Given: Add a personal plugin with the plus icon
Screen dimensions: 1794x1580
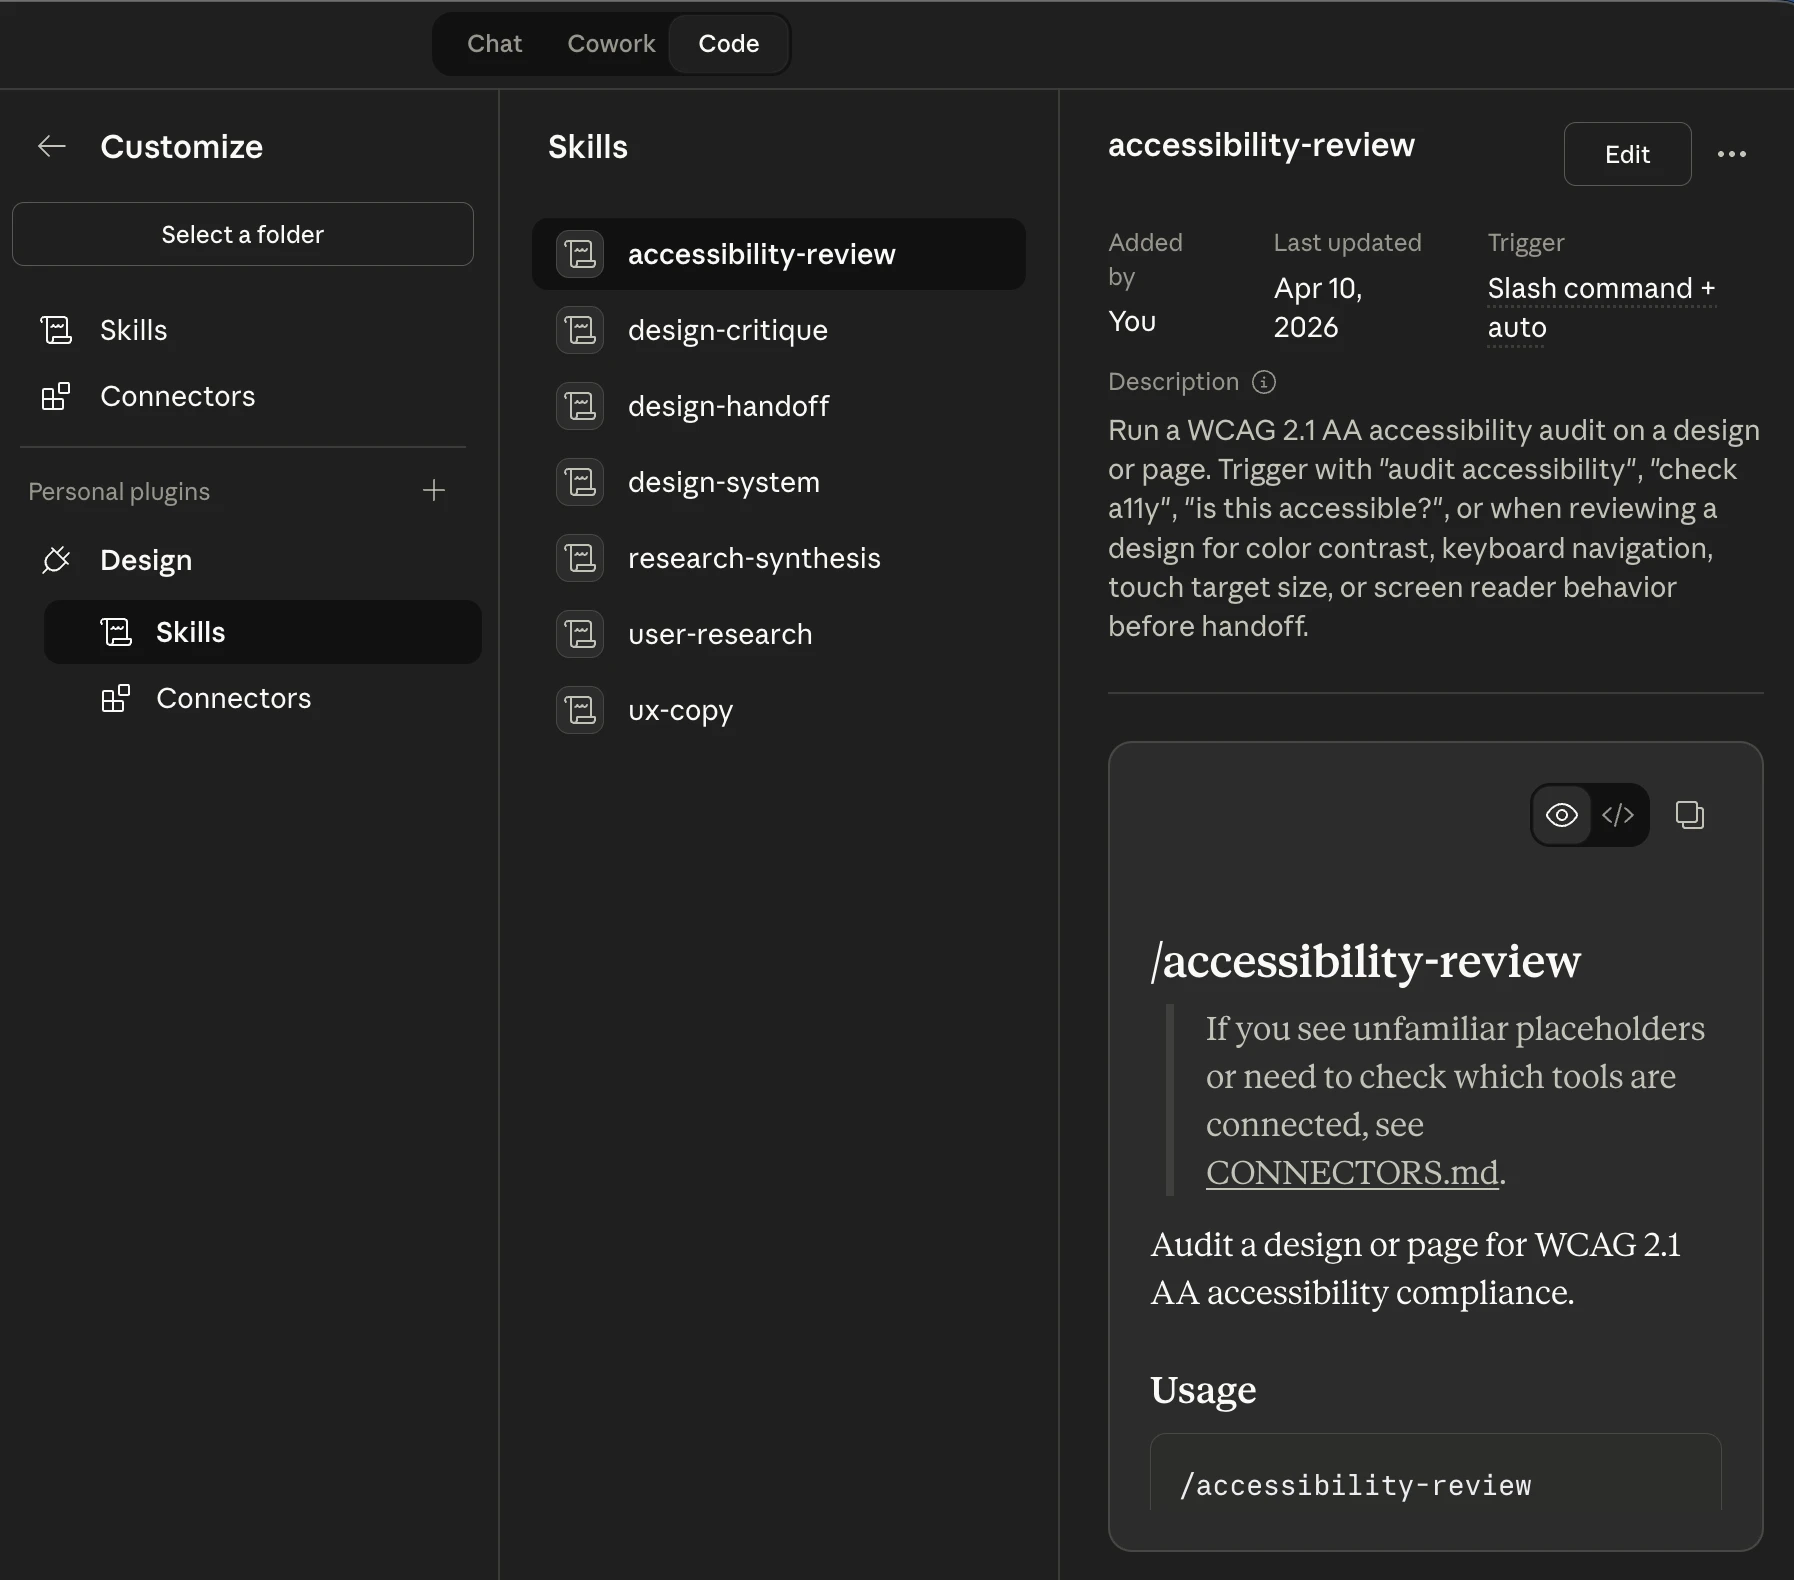Looking at the screenshot, I should click(434, 490).
